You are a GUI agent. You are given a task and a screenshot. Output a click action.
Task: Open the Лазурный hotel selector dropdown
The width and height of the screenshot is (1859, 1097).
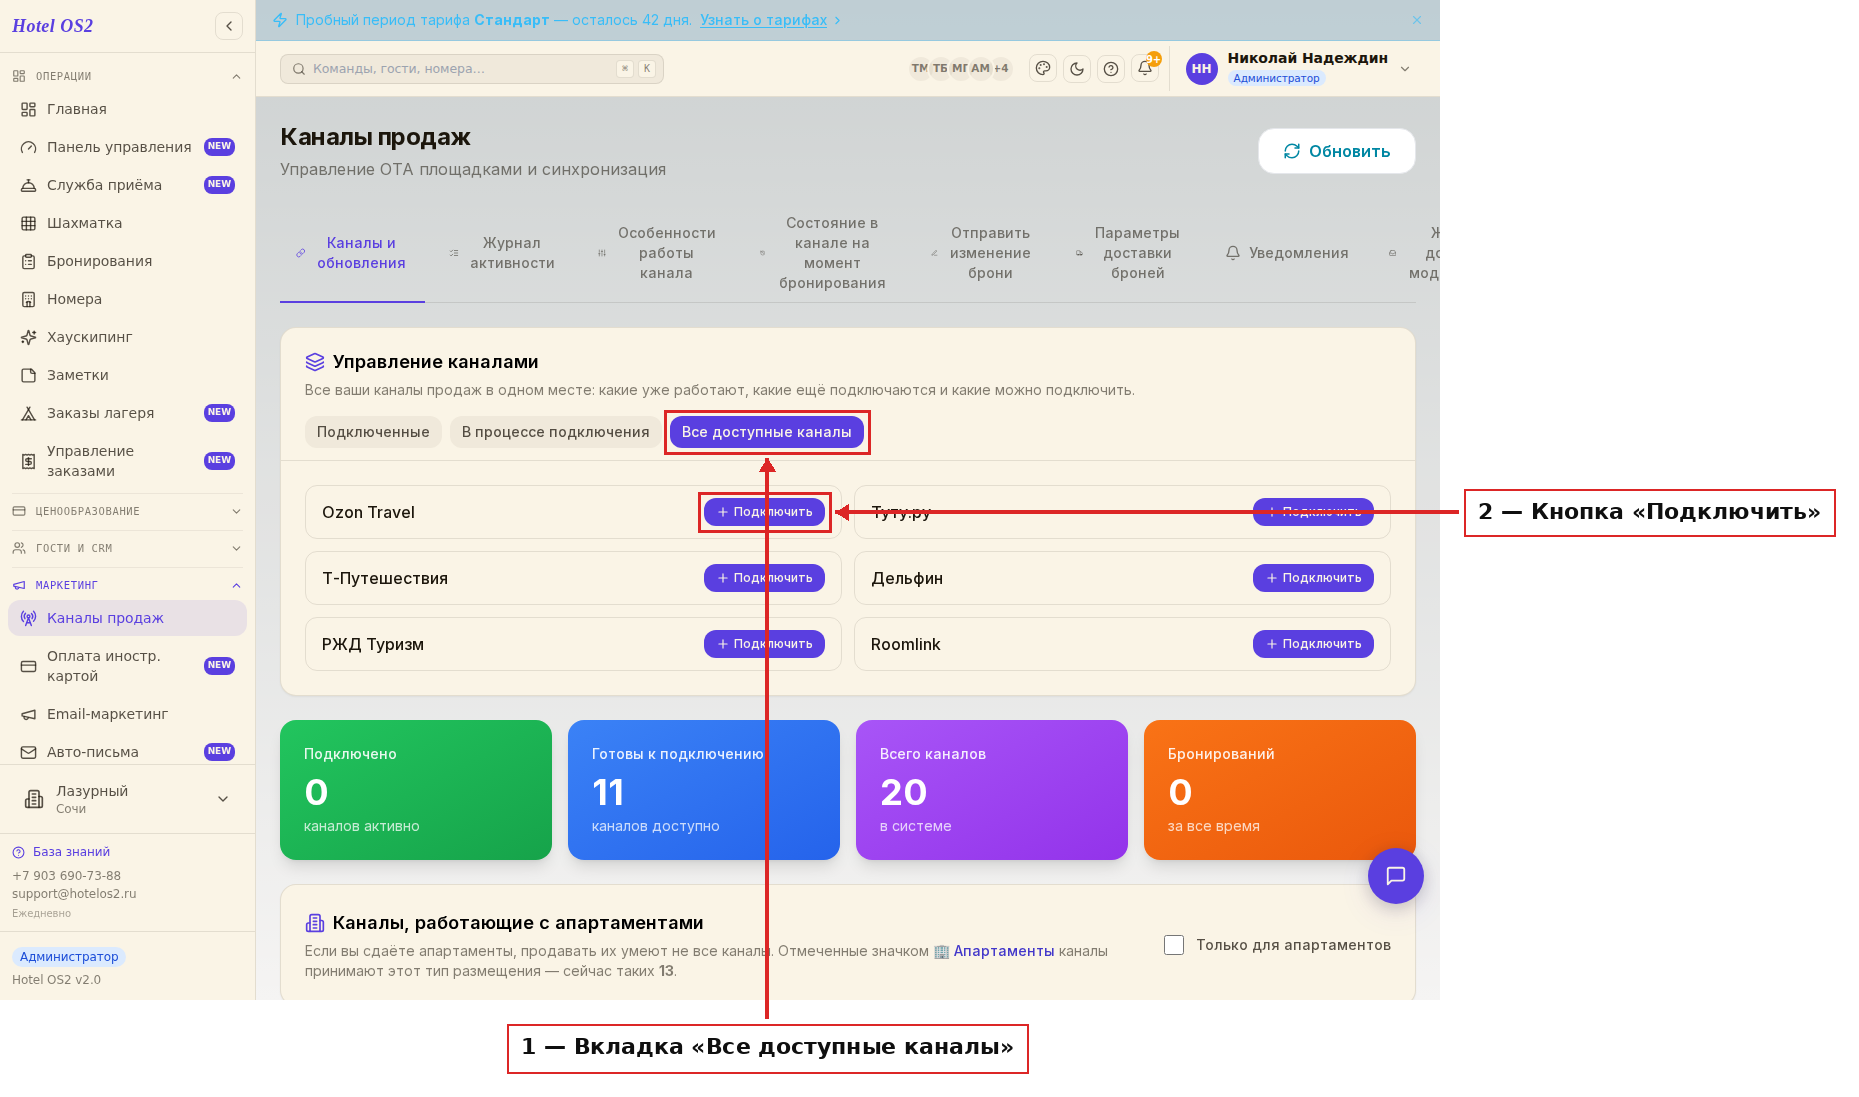pyautogui.click(x=127, y=798)
